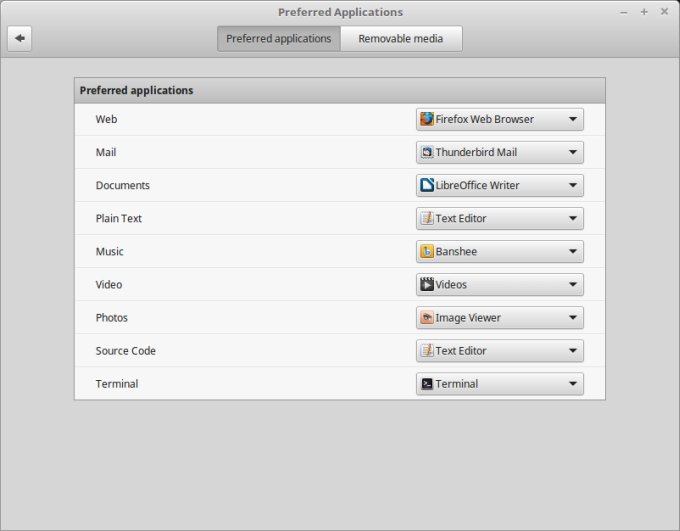680x531 pixels.
Task: Expand the Source Code dropdown arrow
Action: (x=572, y=351)
